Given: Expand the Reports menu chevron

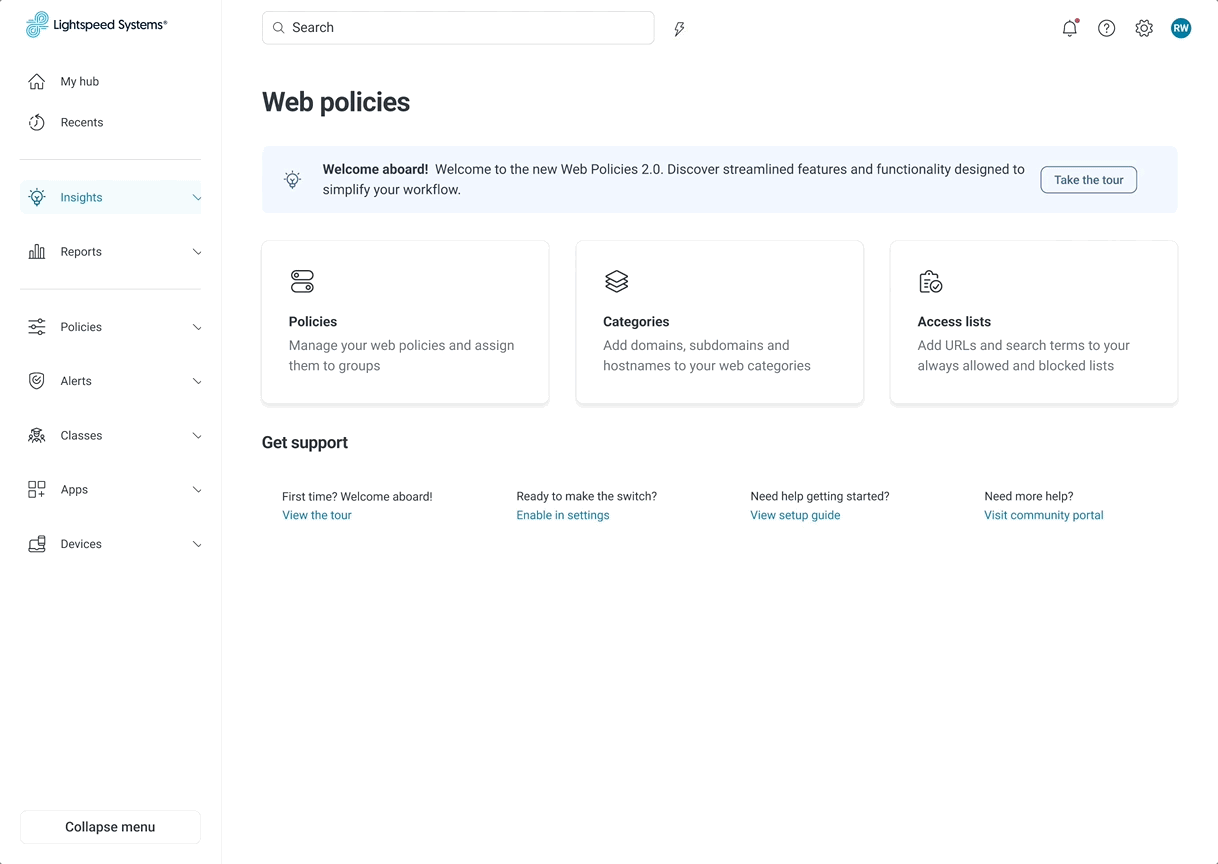Looking at the screenshot, I should [x=197, y=252].
